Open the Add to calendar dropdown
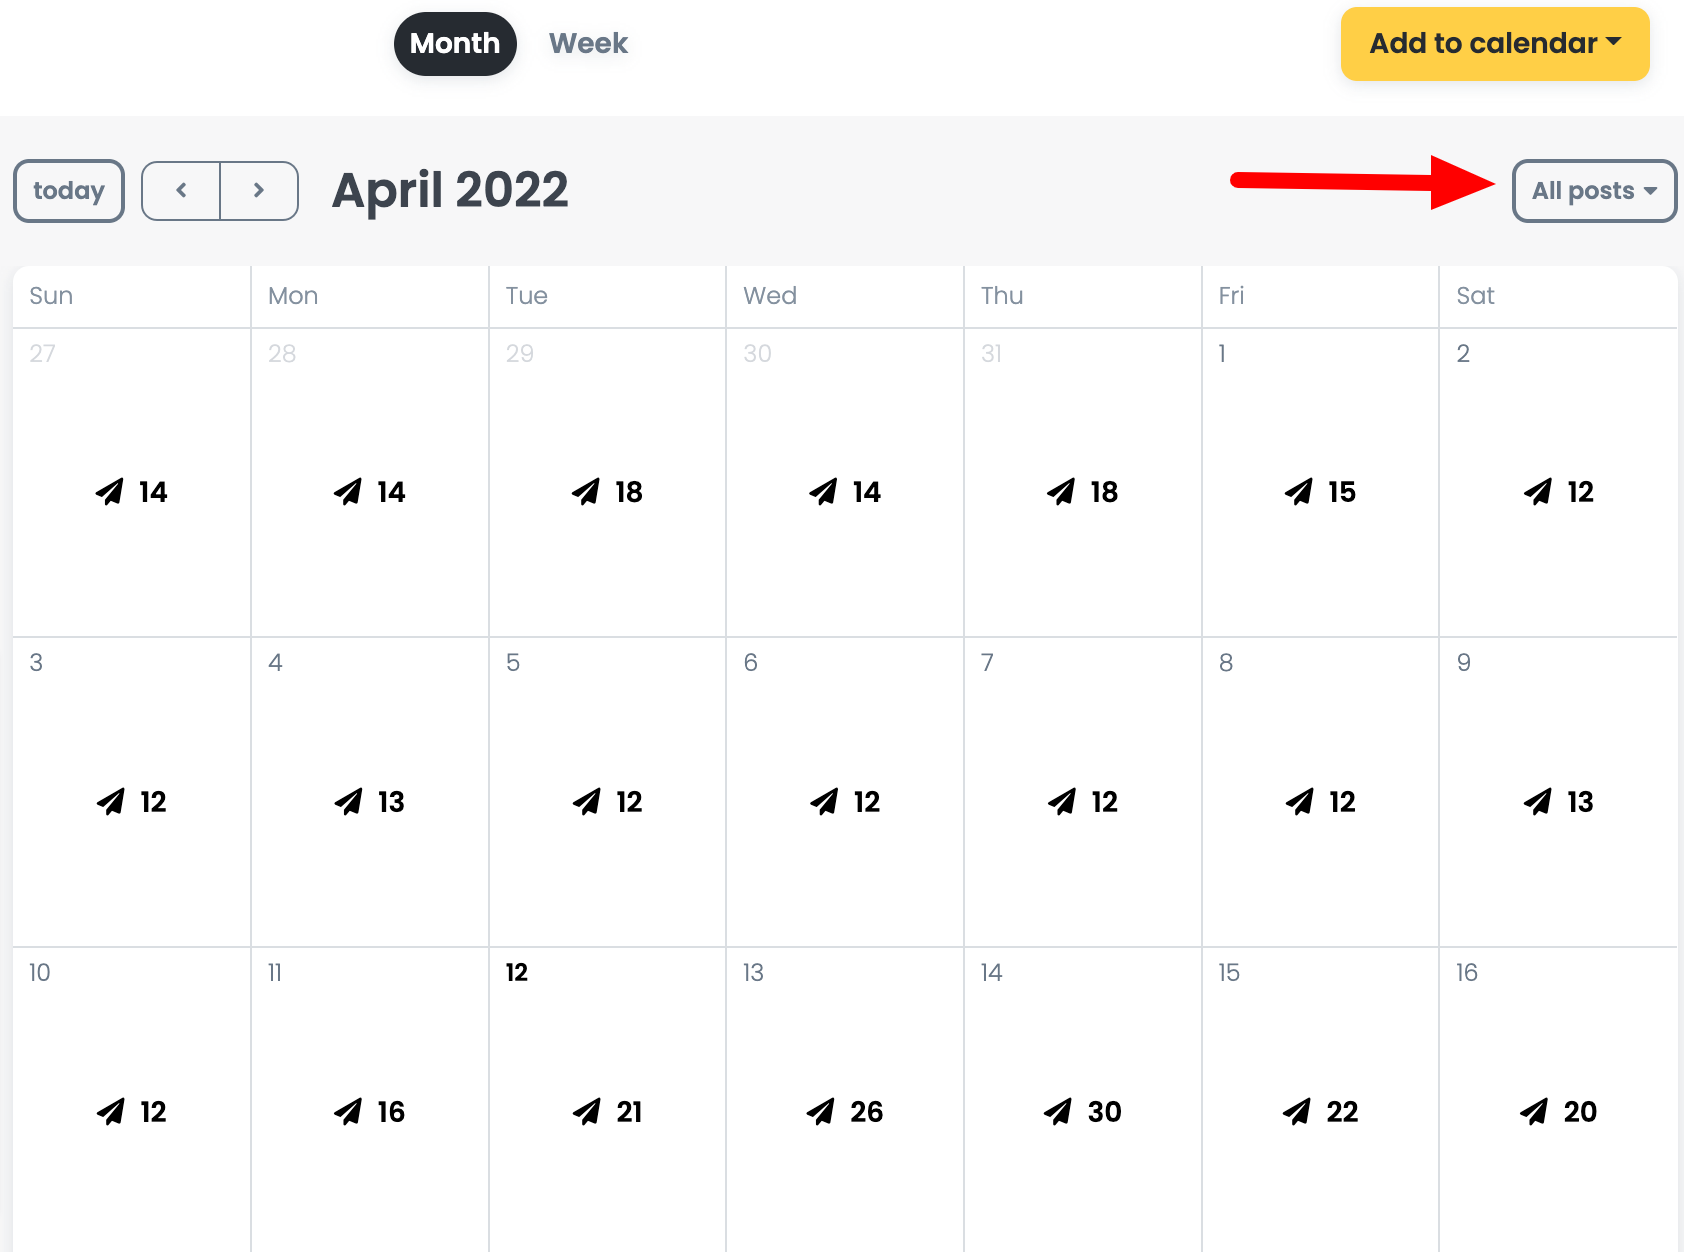The width and height of the screenshot is (1684, 1252). point(1494,44)
